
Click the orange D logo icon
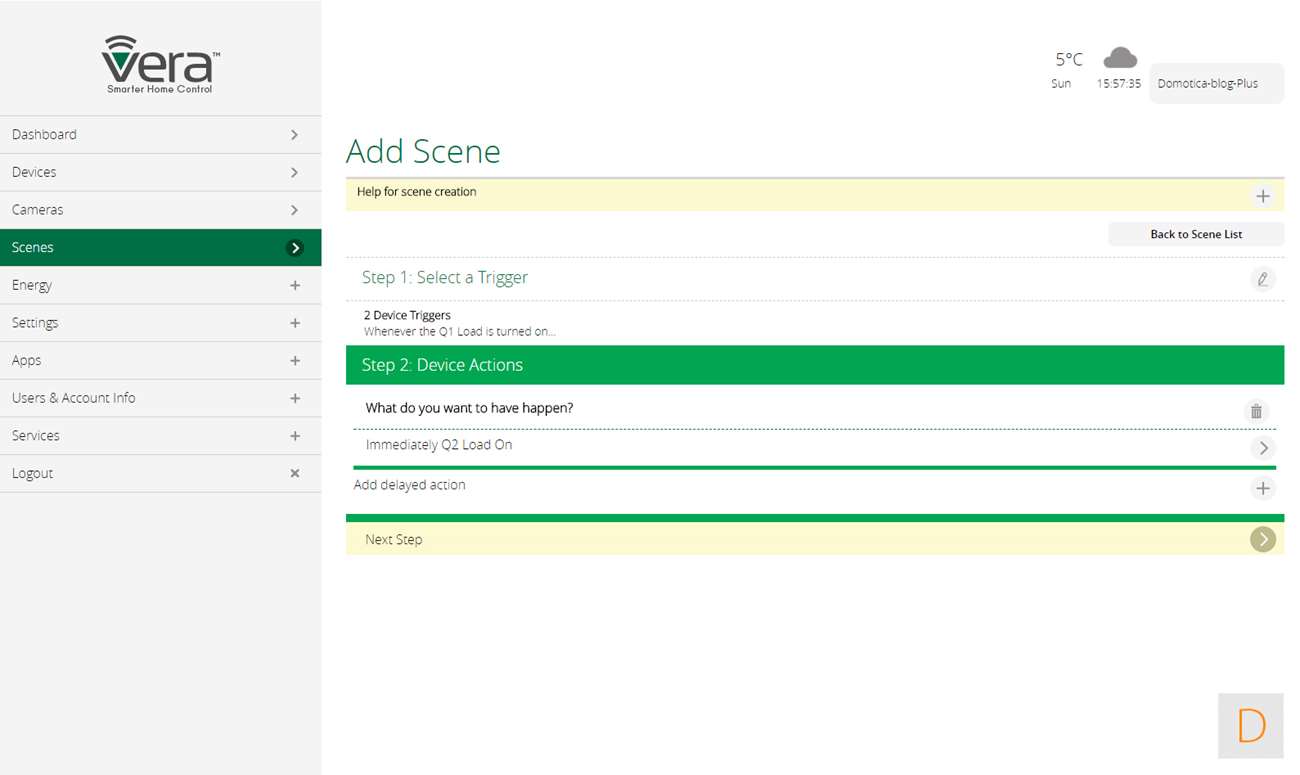(1251, 725)
